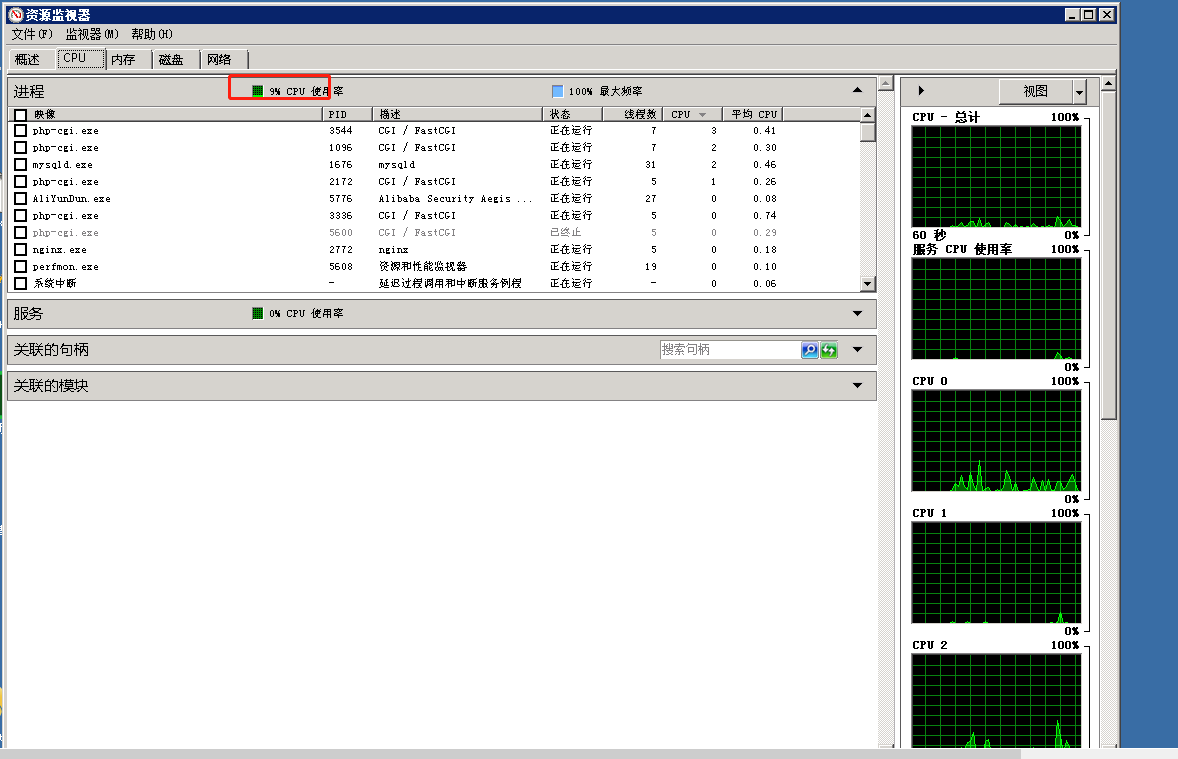Enable the AliYunDun.exe checkbox
1178x759 pixels.
(x=21, y=198)
